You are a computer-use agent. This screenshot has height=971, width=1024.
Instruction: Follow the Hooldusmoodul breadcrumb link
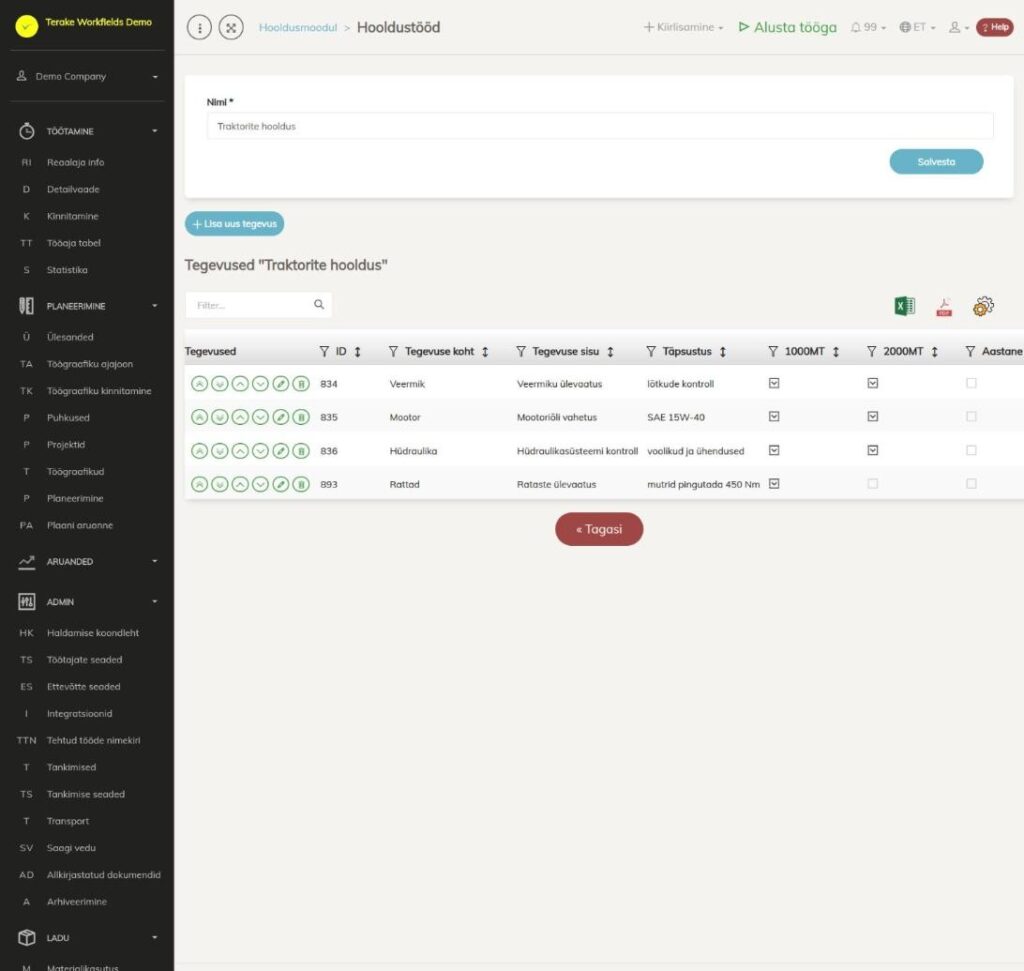pyautogui.click(x=298, y=27)
